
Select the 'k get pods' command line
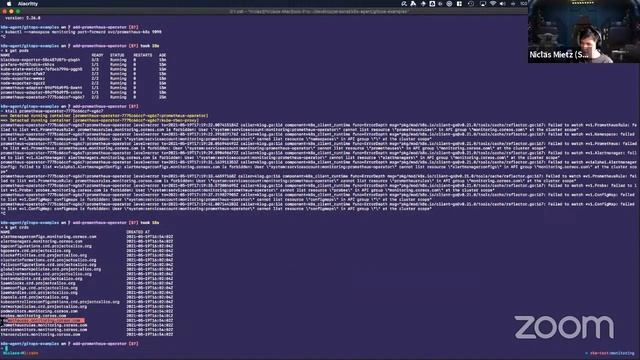click(15, 51)
